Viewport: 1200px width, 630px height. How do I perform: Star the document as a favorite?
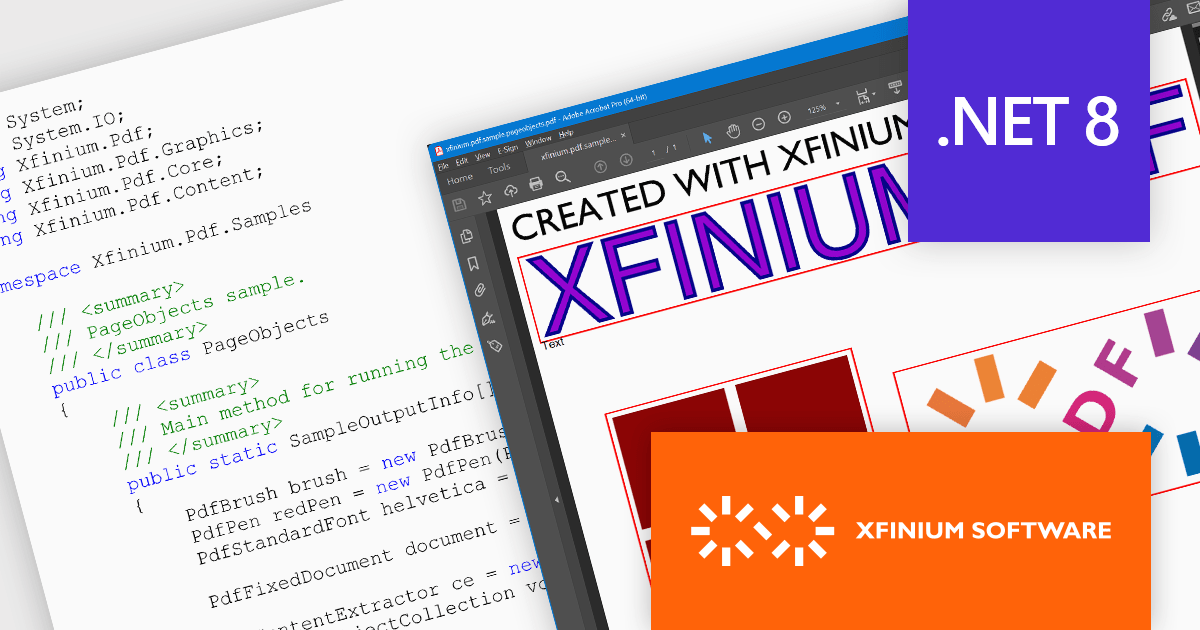(x=484, y=198)
